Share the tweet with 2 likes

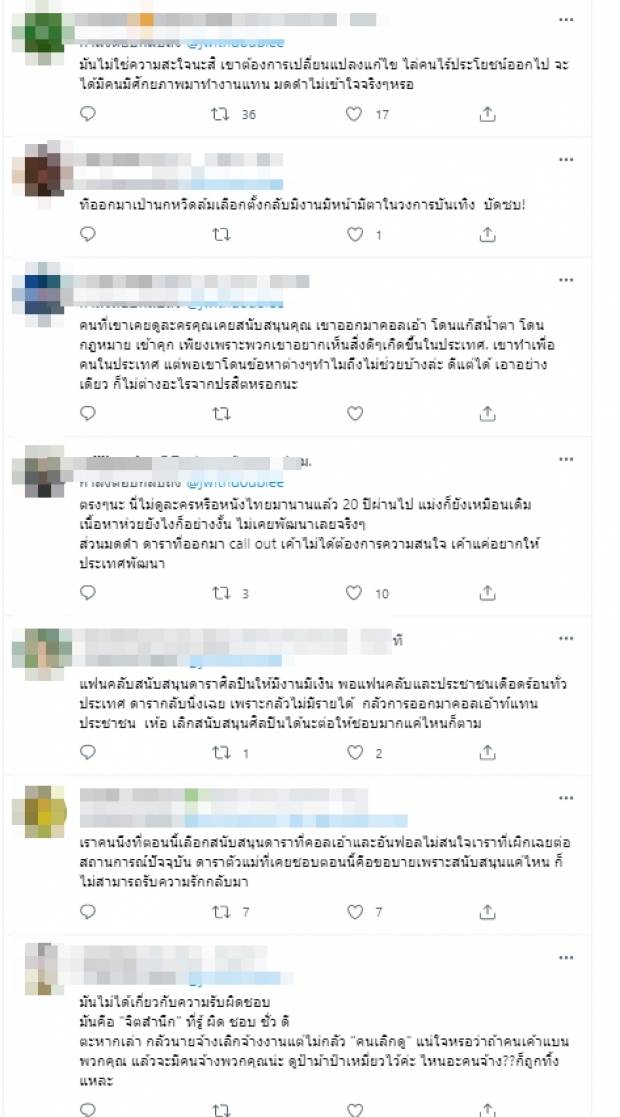pyautogui.click(x=487, y=752)
